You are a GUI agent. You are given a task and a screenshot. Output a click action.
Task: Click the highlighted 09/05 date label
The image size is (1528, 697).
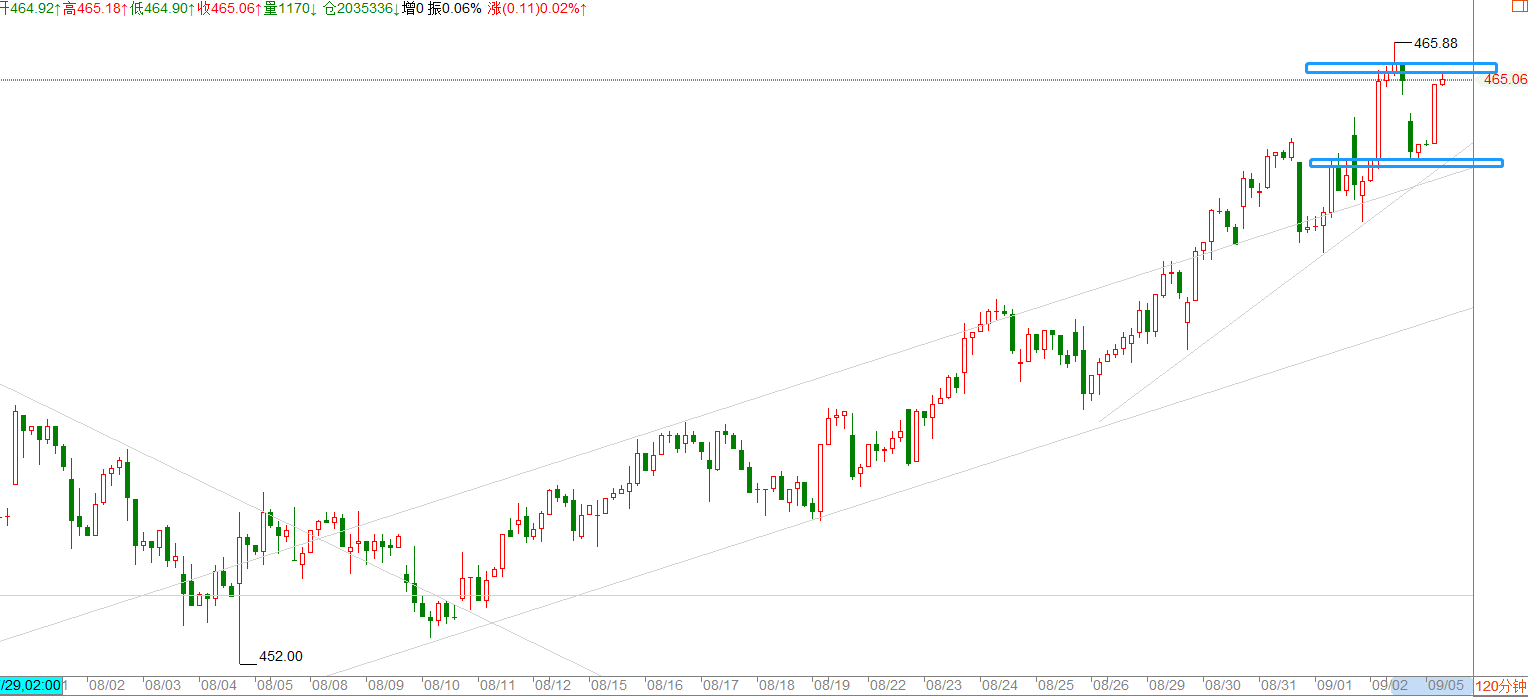pyautogui.click(x=1446, y=686)
